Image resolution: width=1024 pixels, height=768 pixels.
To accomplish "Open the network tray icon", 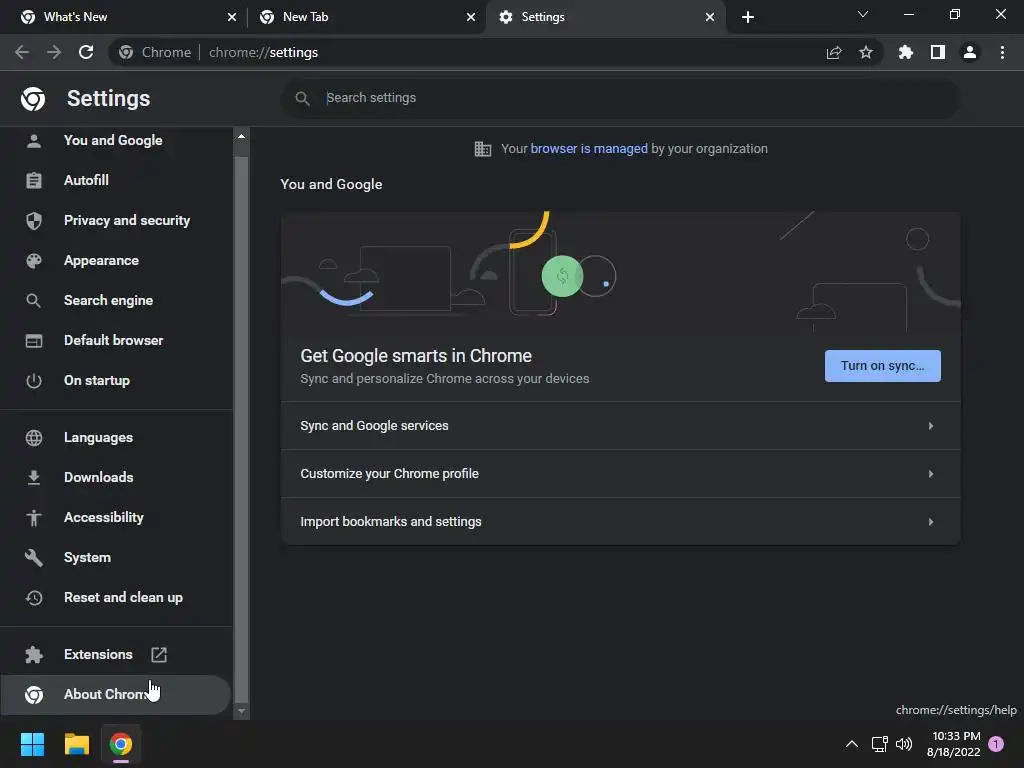I will (x=880, y=744).
